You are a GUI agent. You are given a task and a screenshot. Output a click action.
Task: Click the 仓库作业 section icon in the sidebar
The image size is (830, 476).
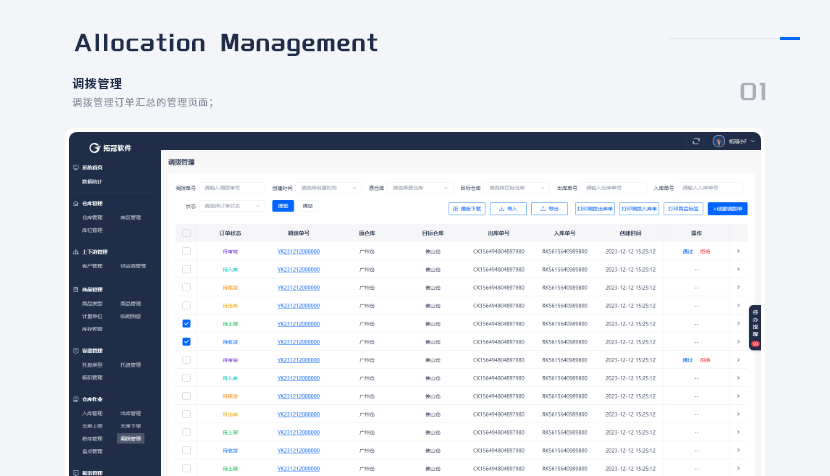point(75,399)
